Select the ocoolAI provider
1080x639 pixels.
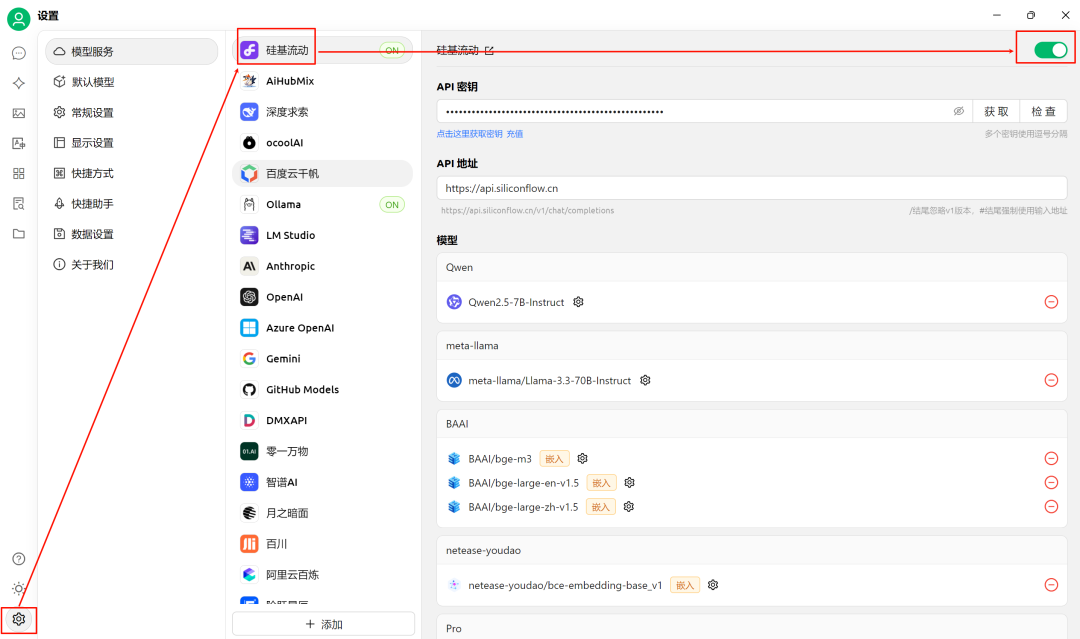322,143
